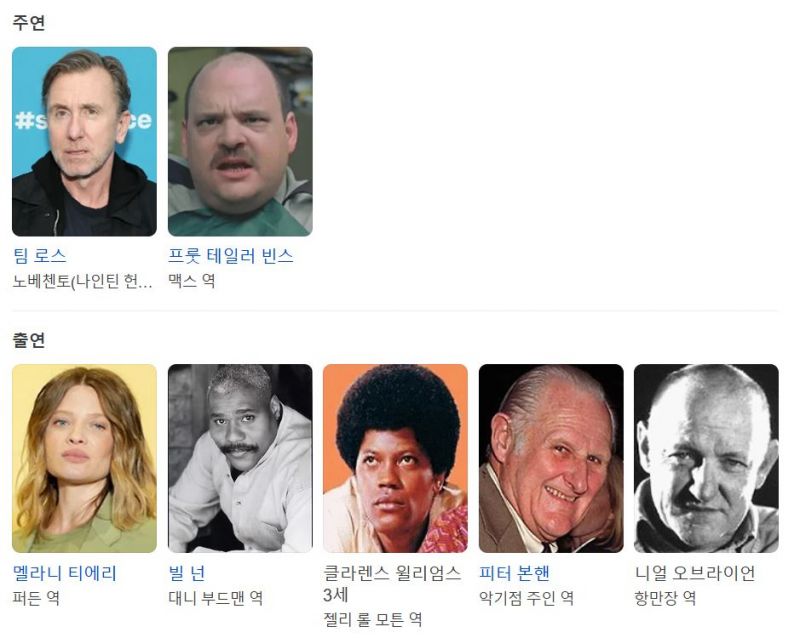Click the 클라렌스 윌리엄스 3세 name text
The image size is (800, 638).
pos(392,583)
